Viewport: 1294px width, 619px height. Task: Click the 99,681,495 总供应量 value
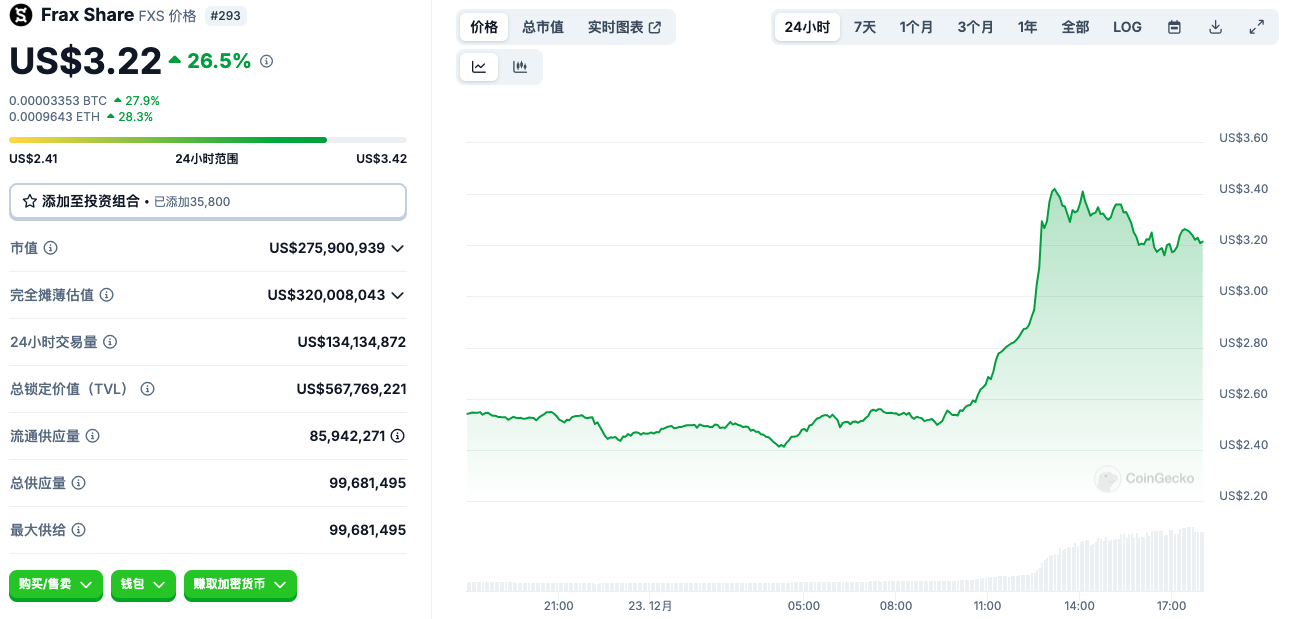368,483
